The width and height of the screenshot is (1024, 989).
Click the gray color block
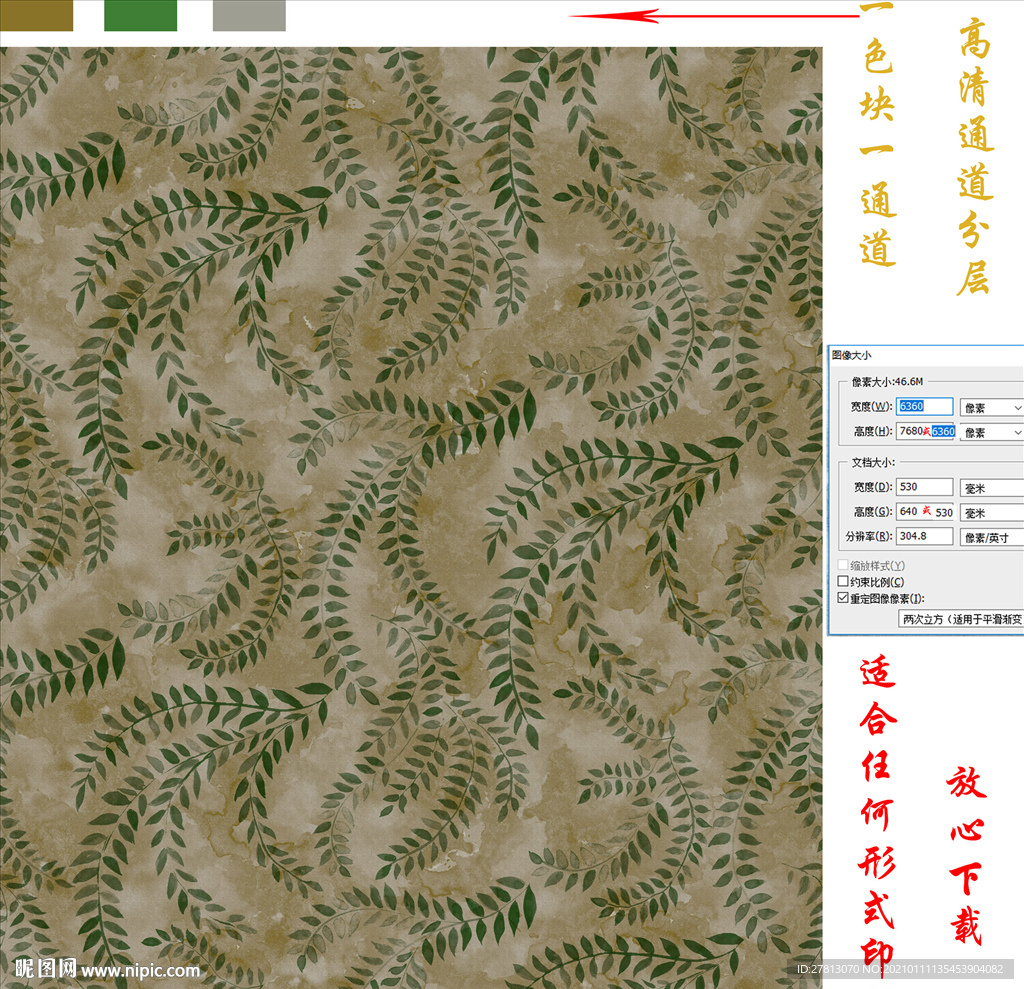pyautogui.click(x=249, y=15)
